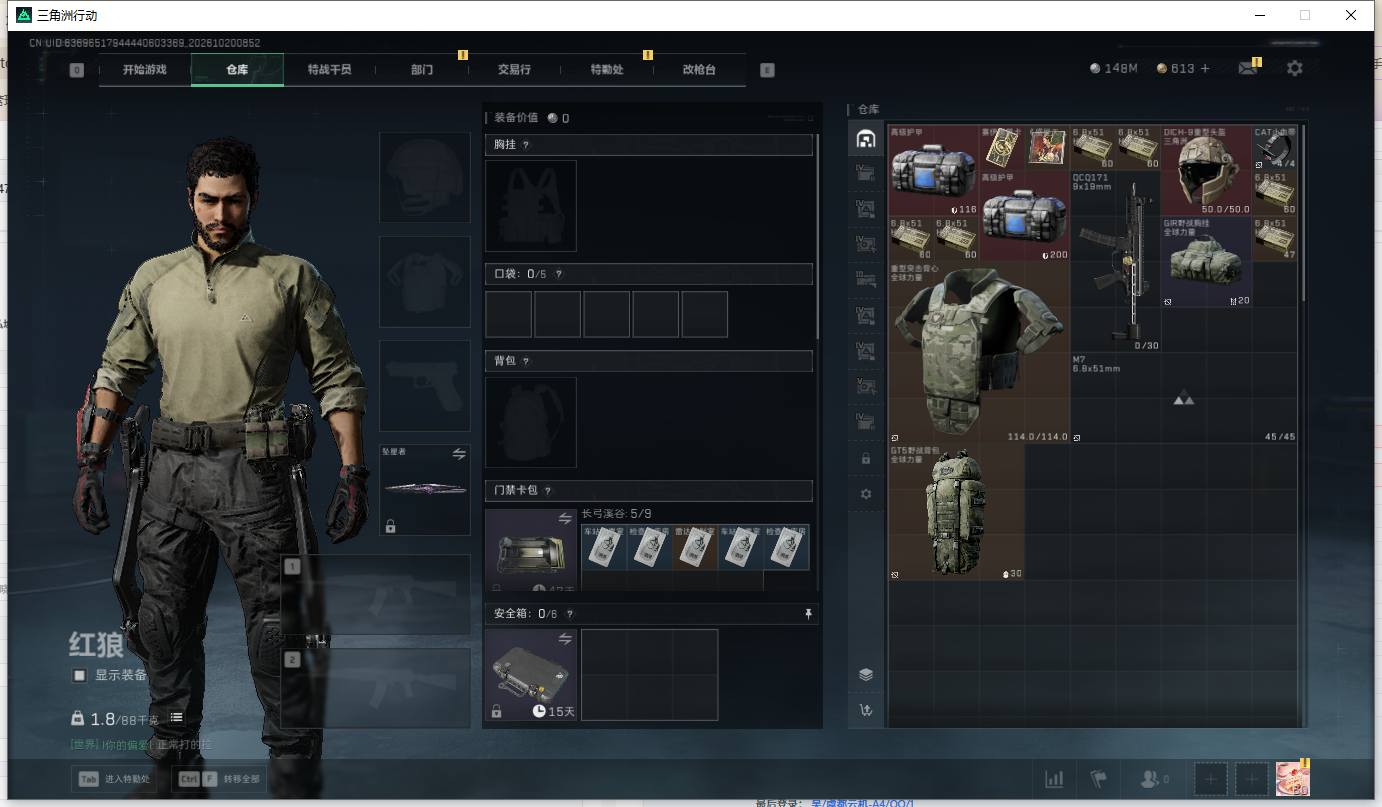Open the mail envelope icon
This screenshot has width=1382, height=807.
coord(1247,69)
